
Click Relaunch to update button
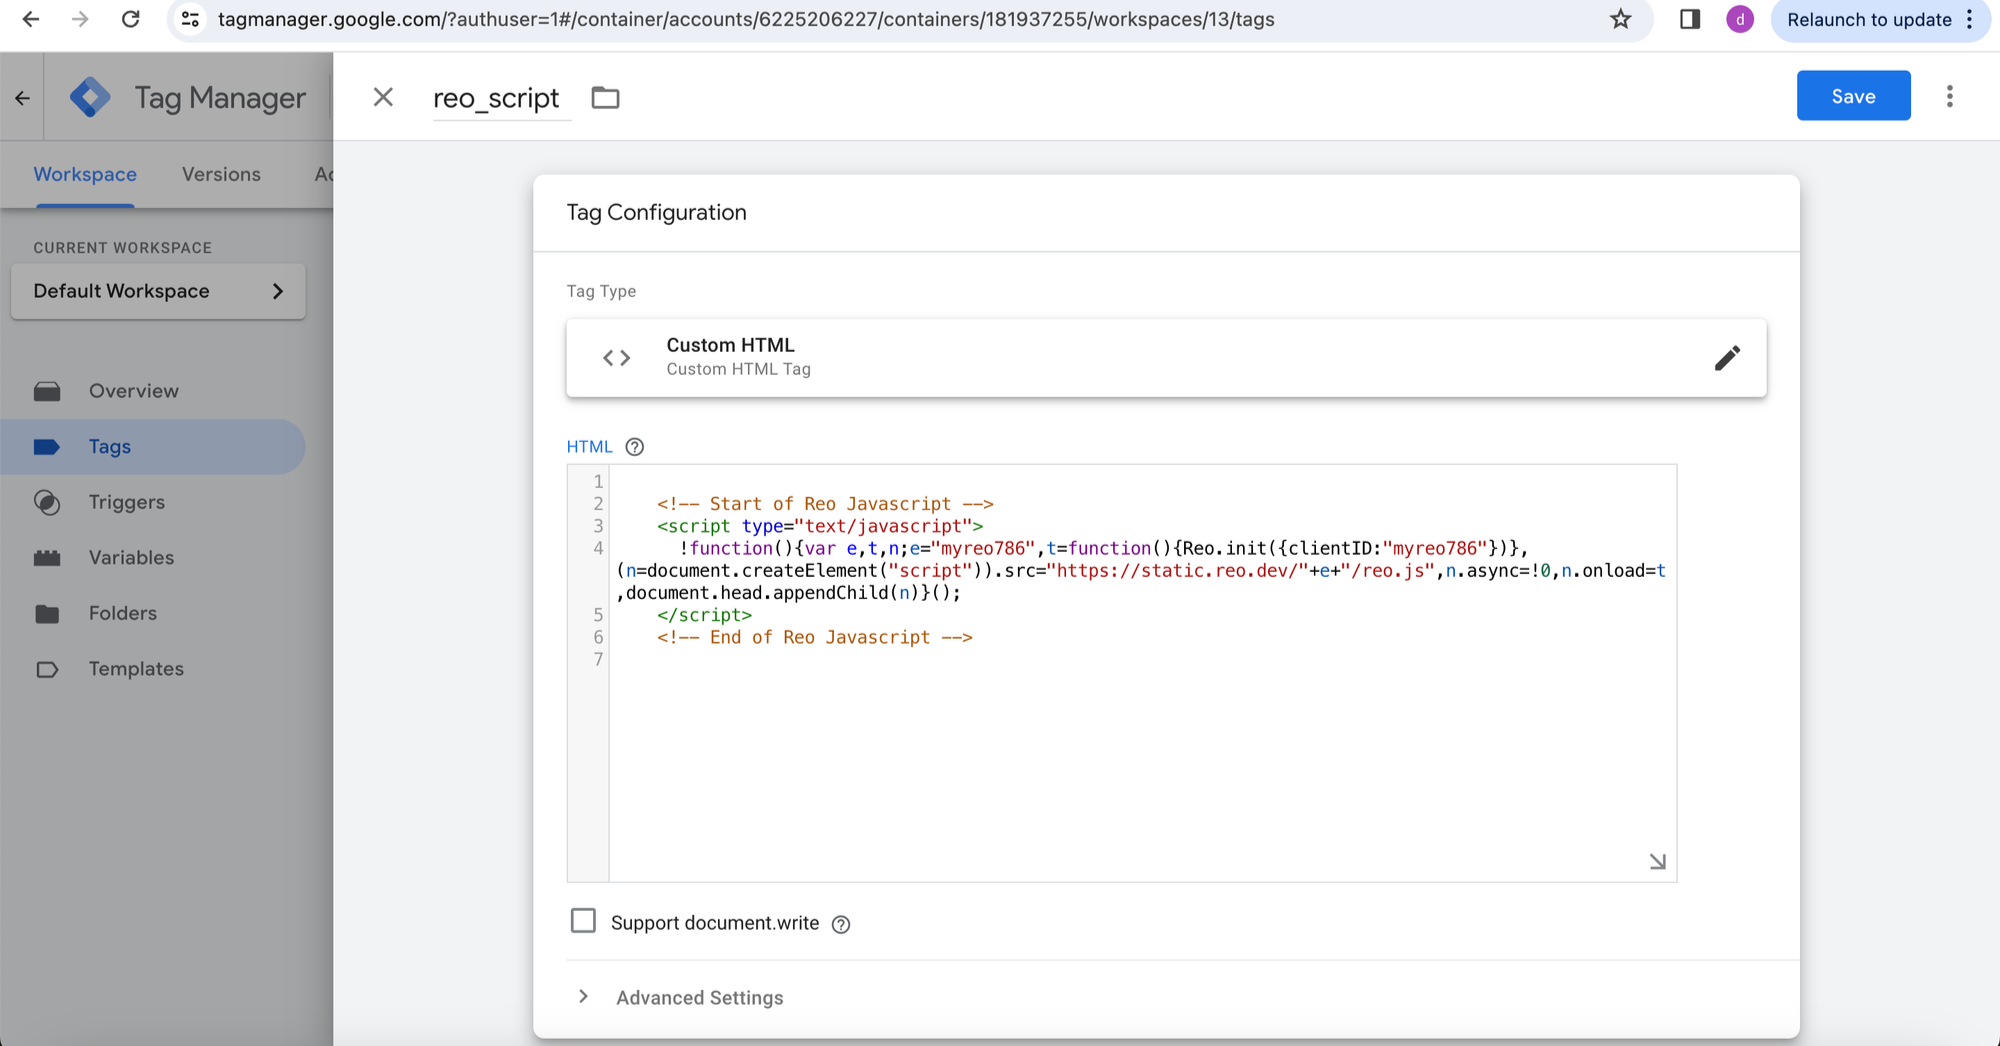click(x=1868, y=19)
